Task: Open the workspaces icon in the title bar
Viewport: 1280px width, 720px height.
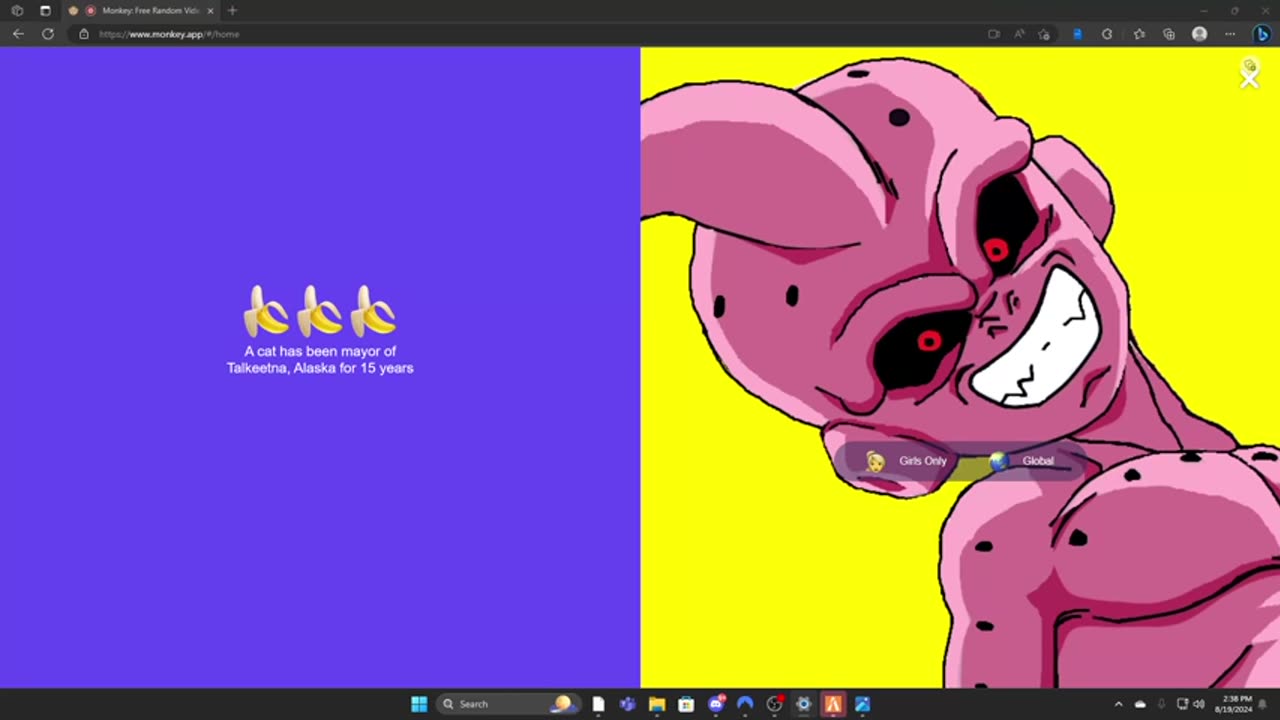Action: [x=17, y=10]
